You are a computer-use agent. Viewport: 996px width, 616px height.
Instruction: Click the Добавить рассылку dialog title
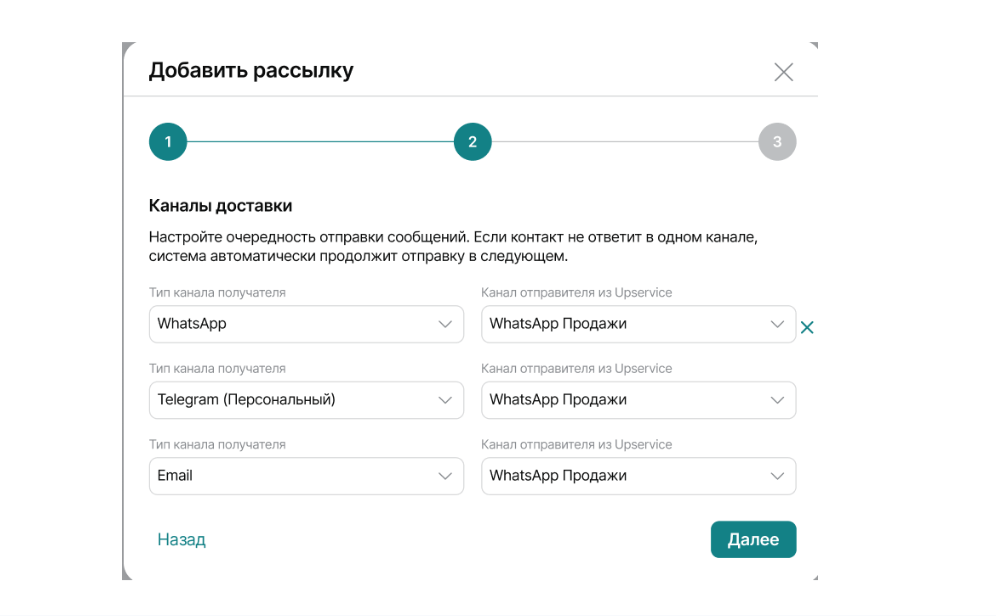251,71
